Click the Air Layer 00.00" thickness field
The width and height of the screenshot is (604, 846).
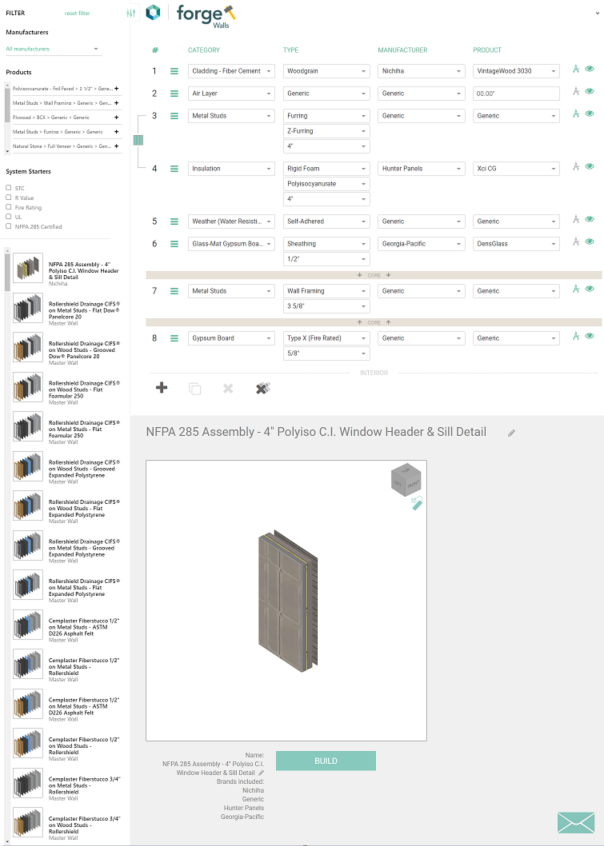click(x=516, y=94)
